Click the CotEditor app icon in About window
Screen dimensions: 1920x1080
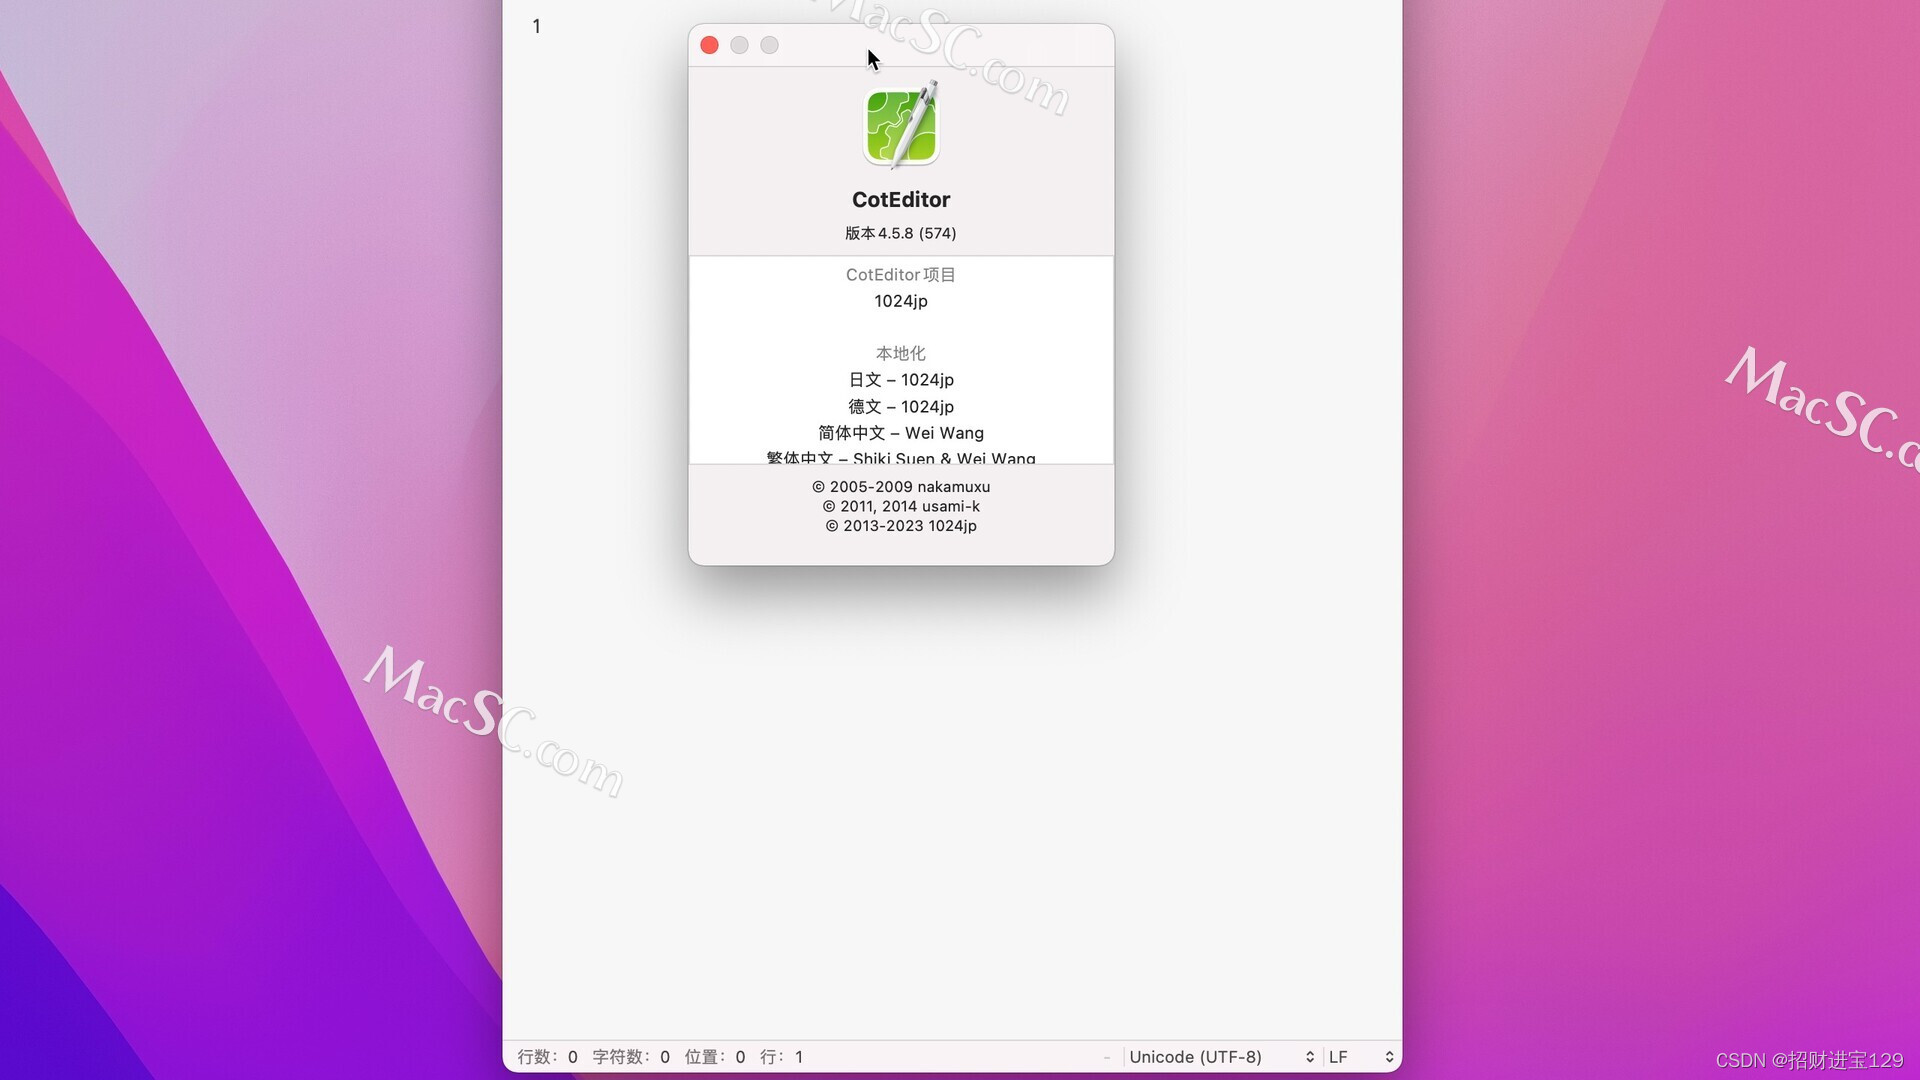[901, 124]
